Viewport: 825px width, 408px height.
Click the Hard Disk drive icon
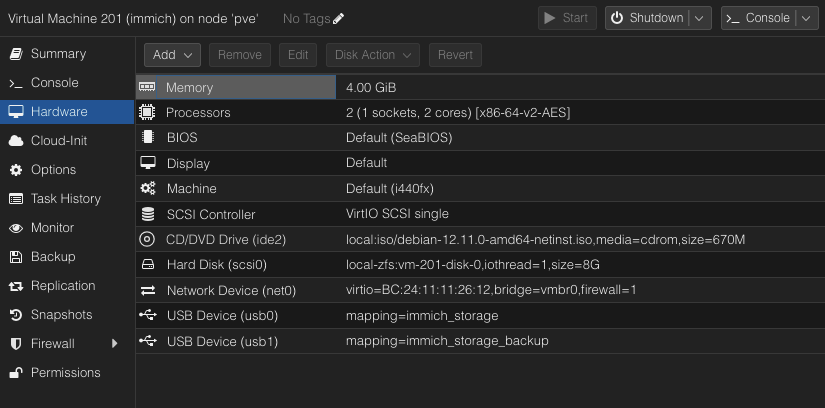click(x=148, y=265)
